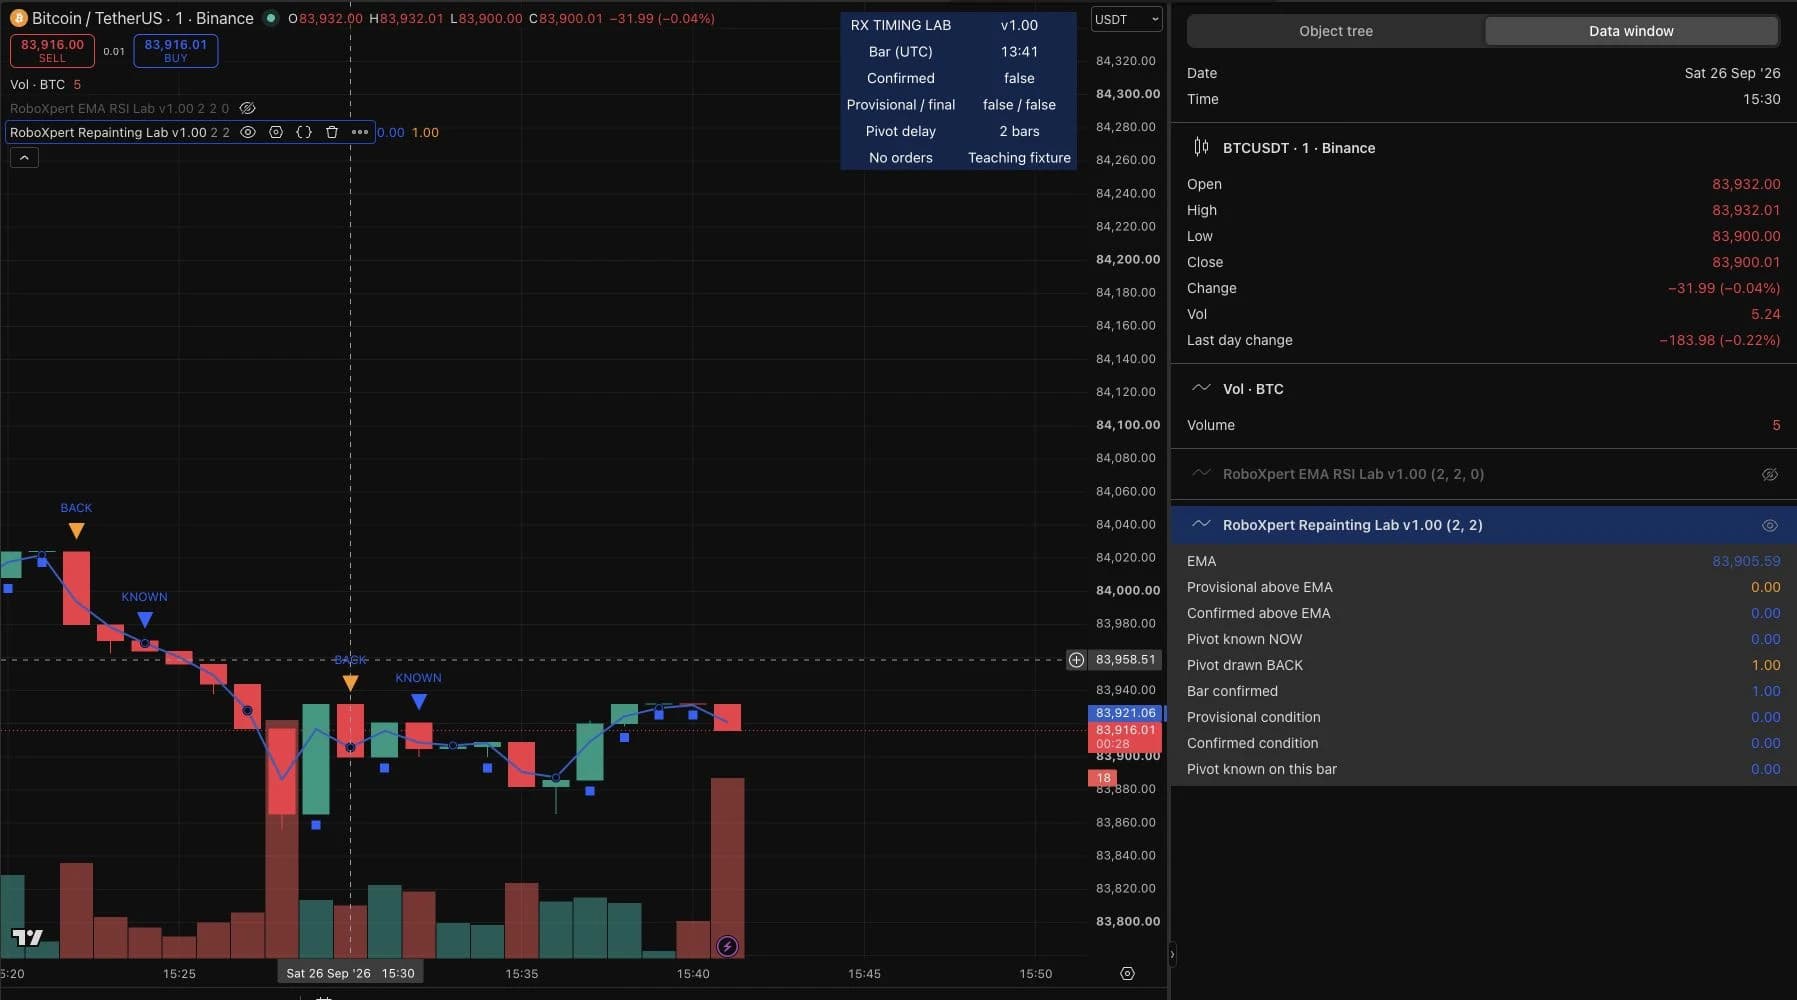
Task: Click the 'Bar confirmed' data row
Action: pyautogui.click(x=1483, y=691)
